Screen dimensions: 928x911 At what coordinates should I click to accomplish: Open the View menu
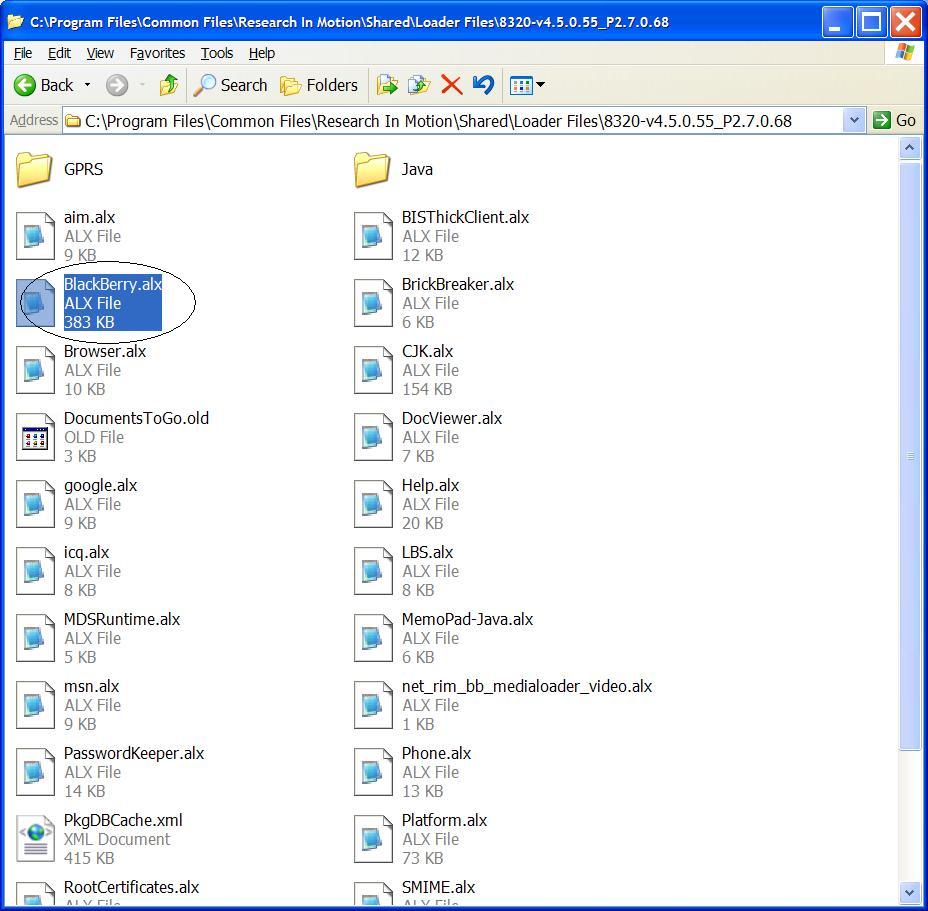point(100,53)
